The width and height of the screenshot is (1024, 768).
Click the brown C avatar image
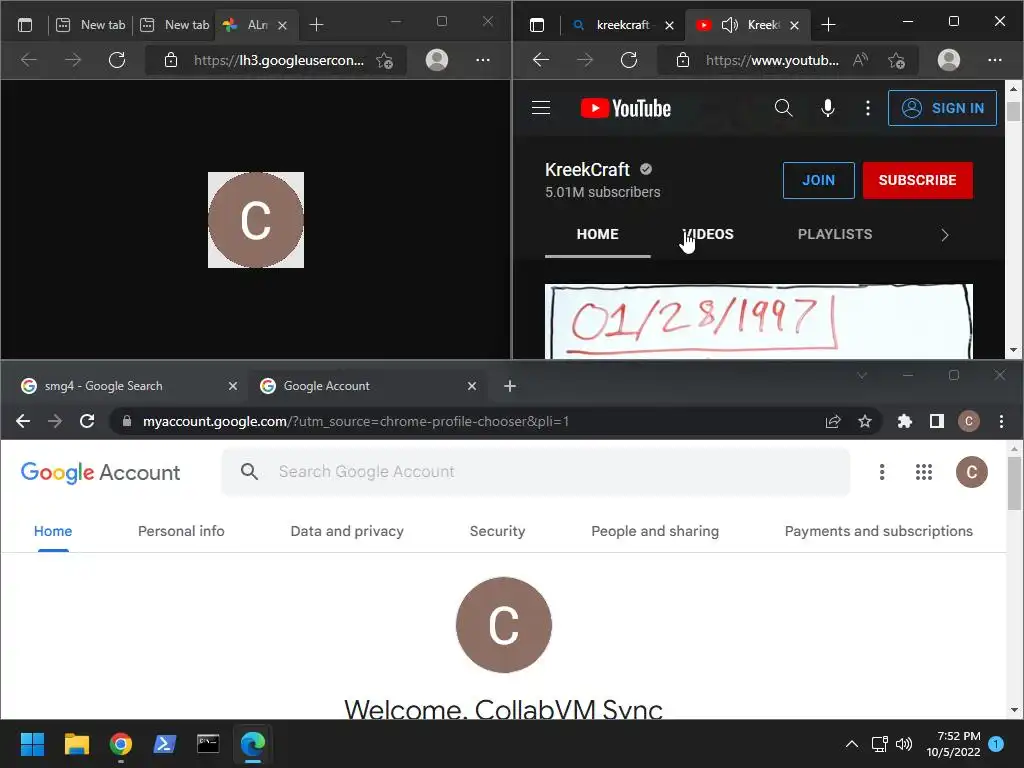pyautogui.click(x=255, y=220)
